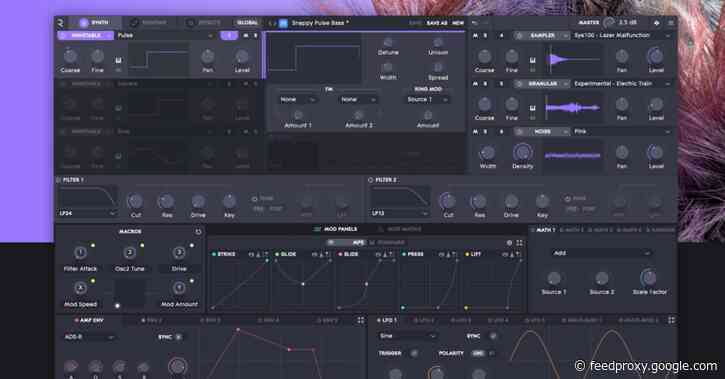Open Filter 1 LP24 type dropdown
This screenshot has width=725, height=379.
(x=87, y=214)
